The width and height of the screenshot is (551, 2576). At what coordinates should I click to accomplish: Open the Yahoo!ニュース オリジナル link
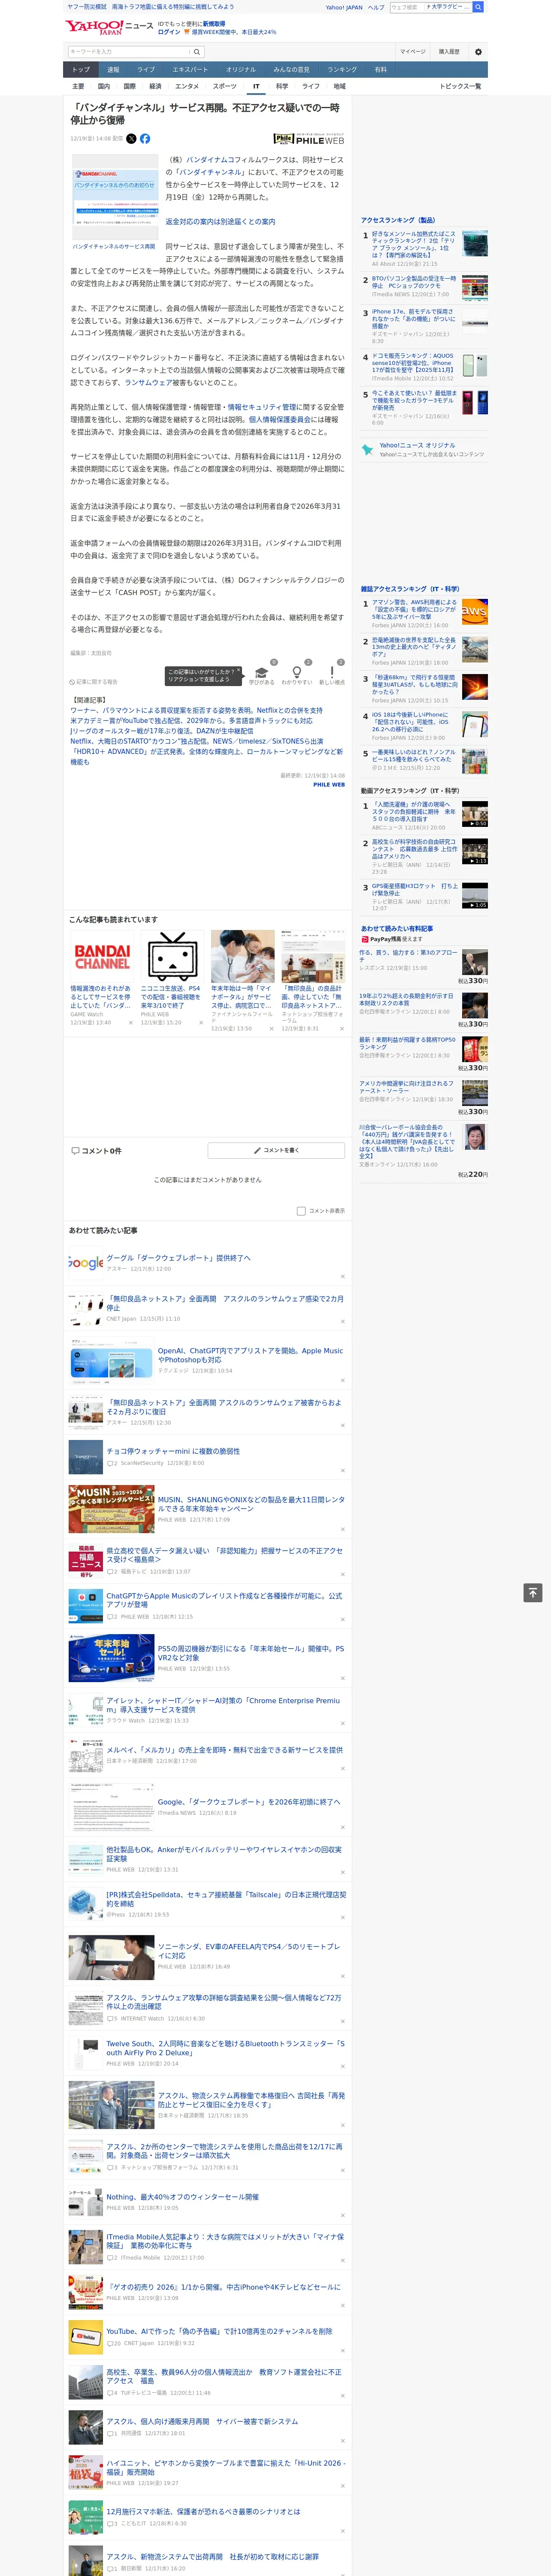(x=417, y=446)
